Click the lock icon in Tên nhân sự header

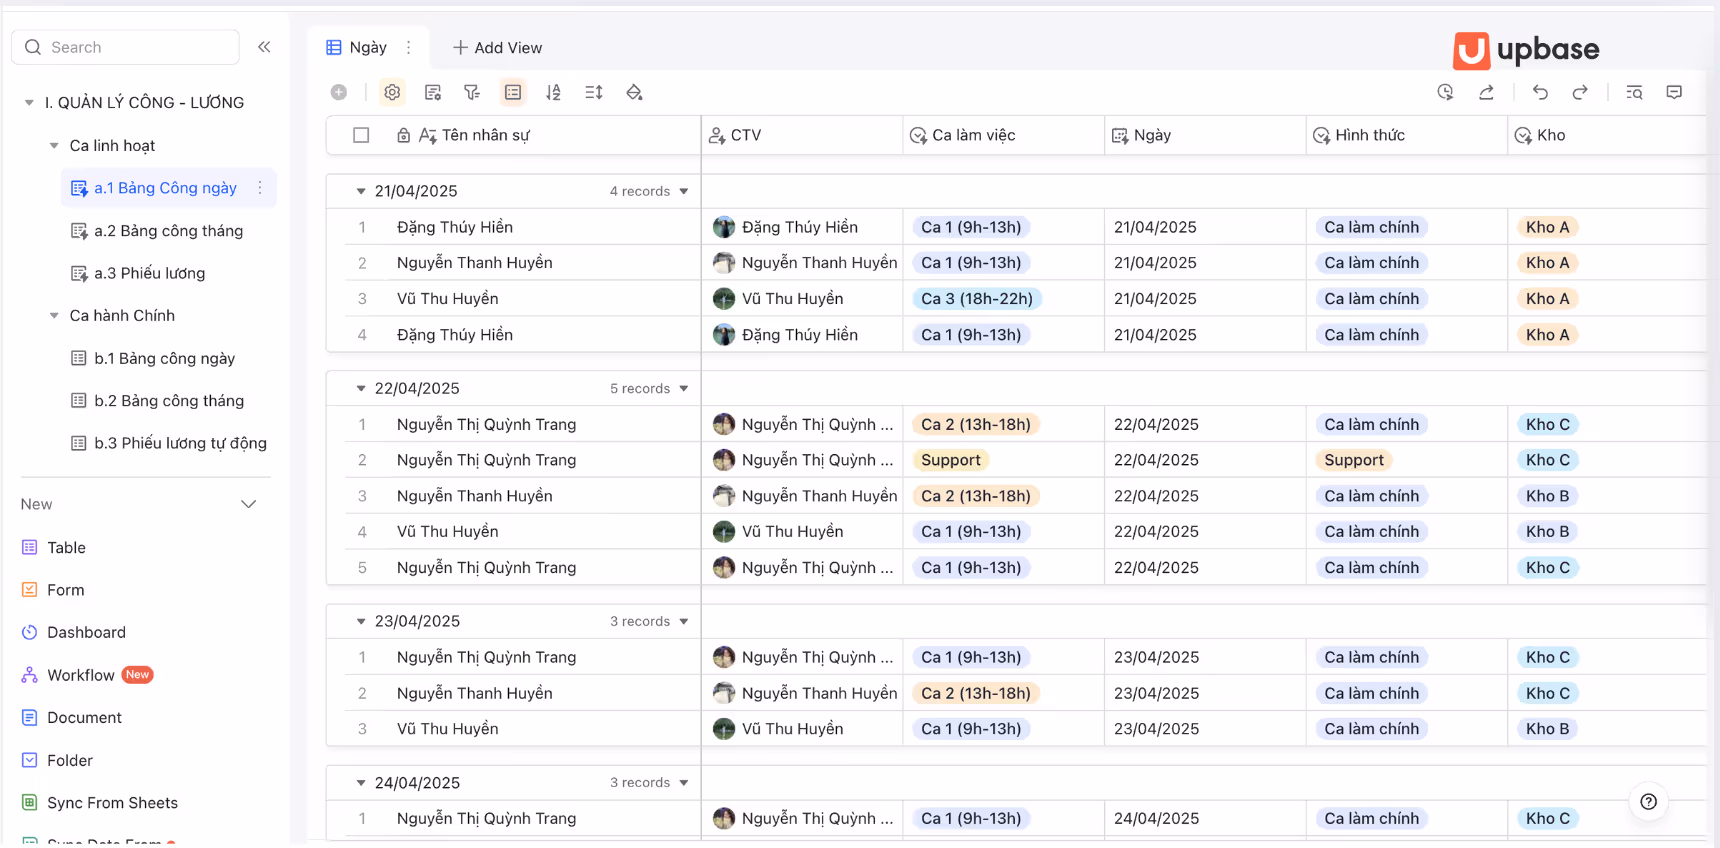[x=403, y=135]
